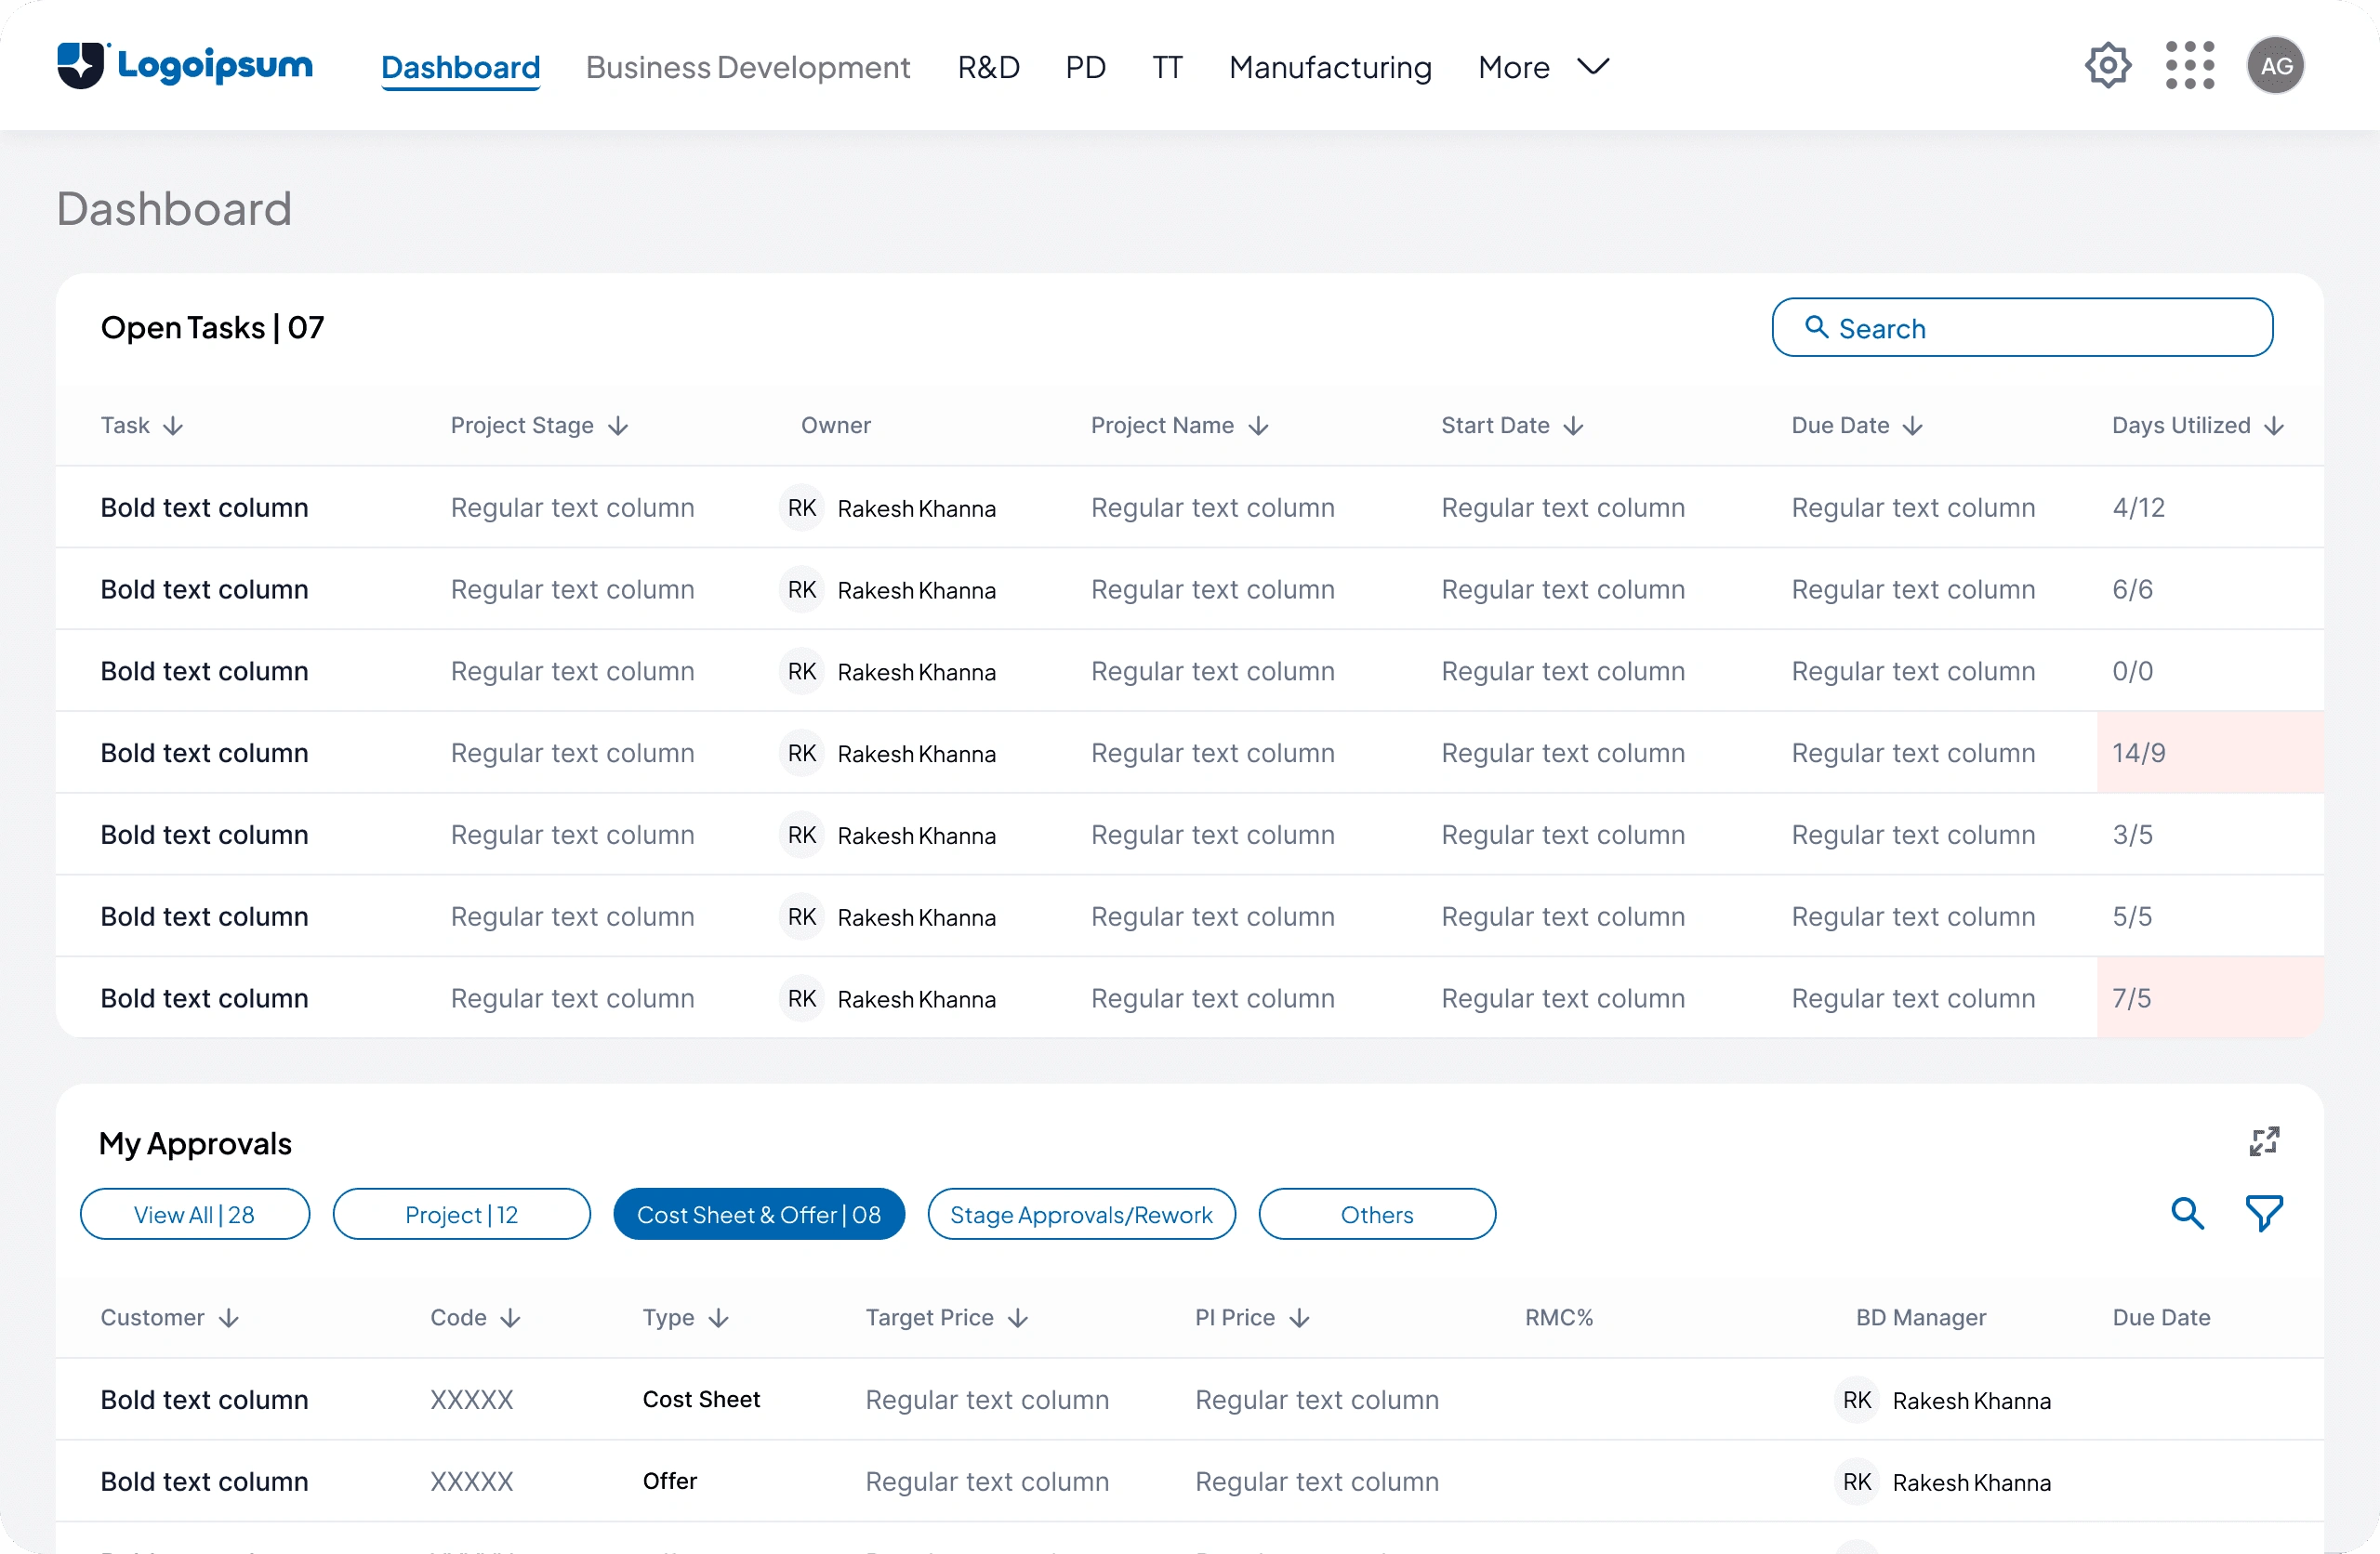Image resolution: width=2380 pixels, height=1554 pixels.
Task: Sort by Task column arrow
Action: pyautogui.click(x=173, y=426)
